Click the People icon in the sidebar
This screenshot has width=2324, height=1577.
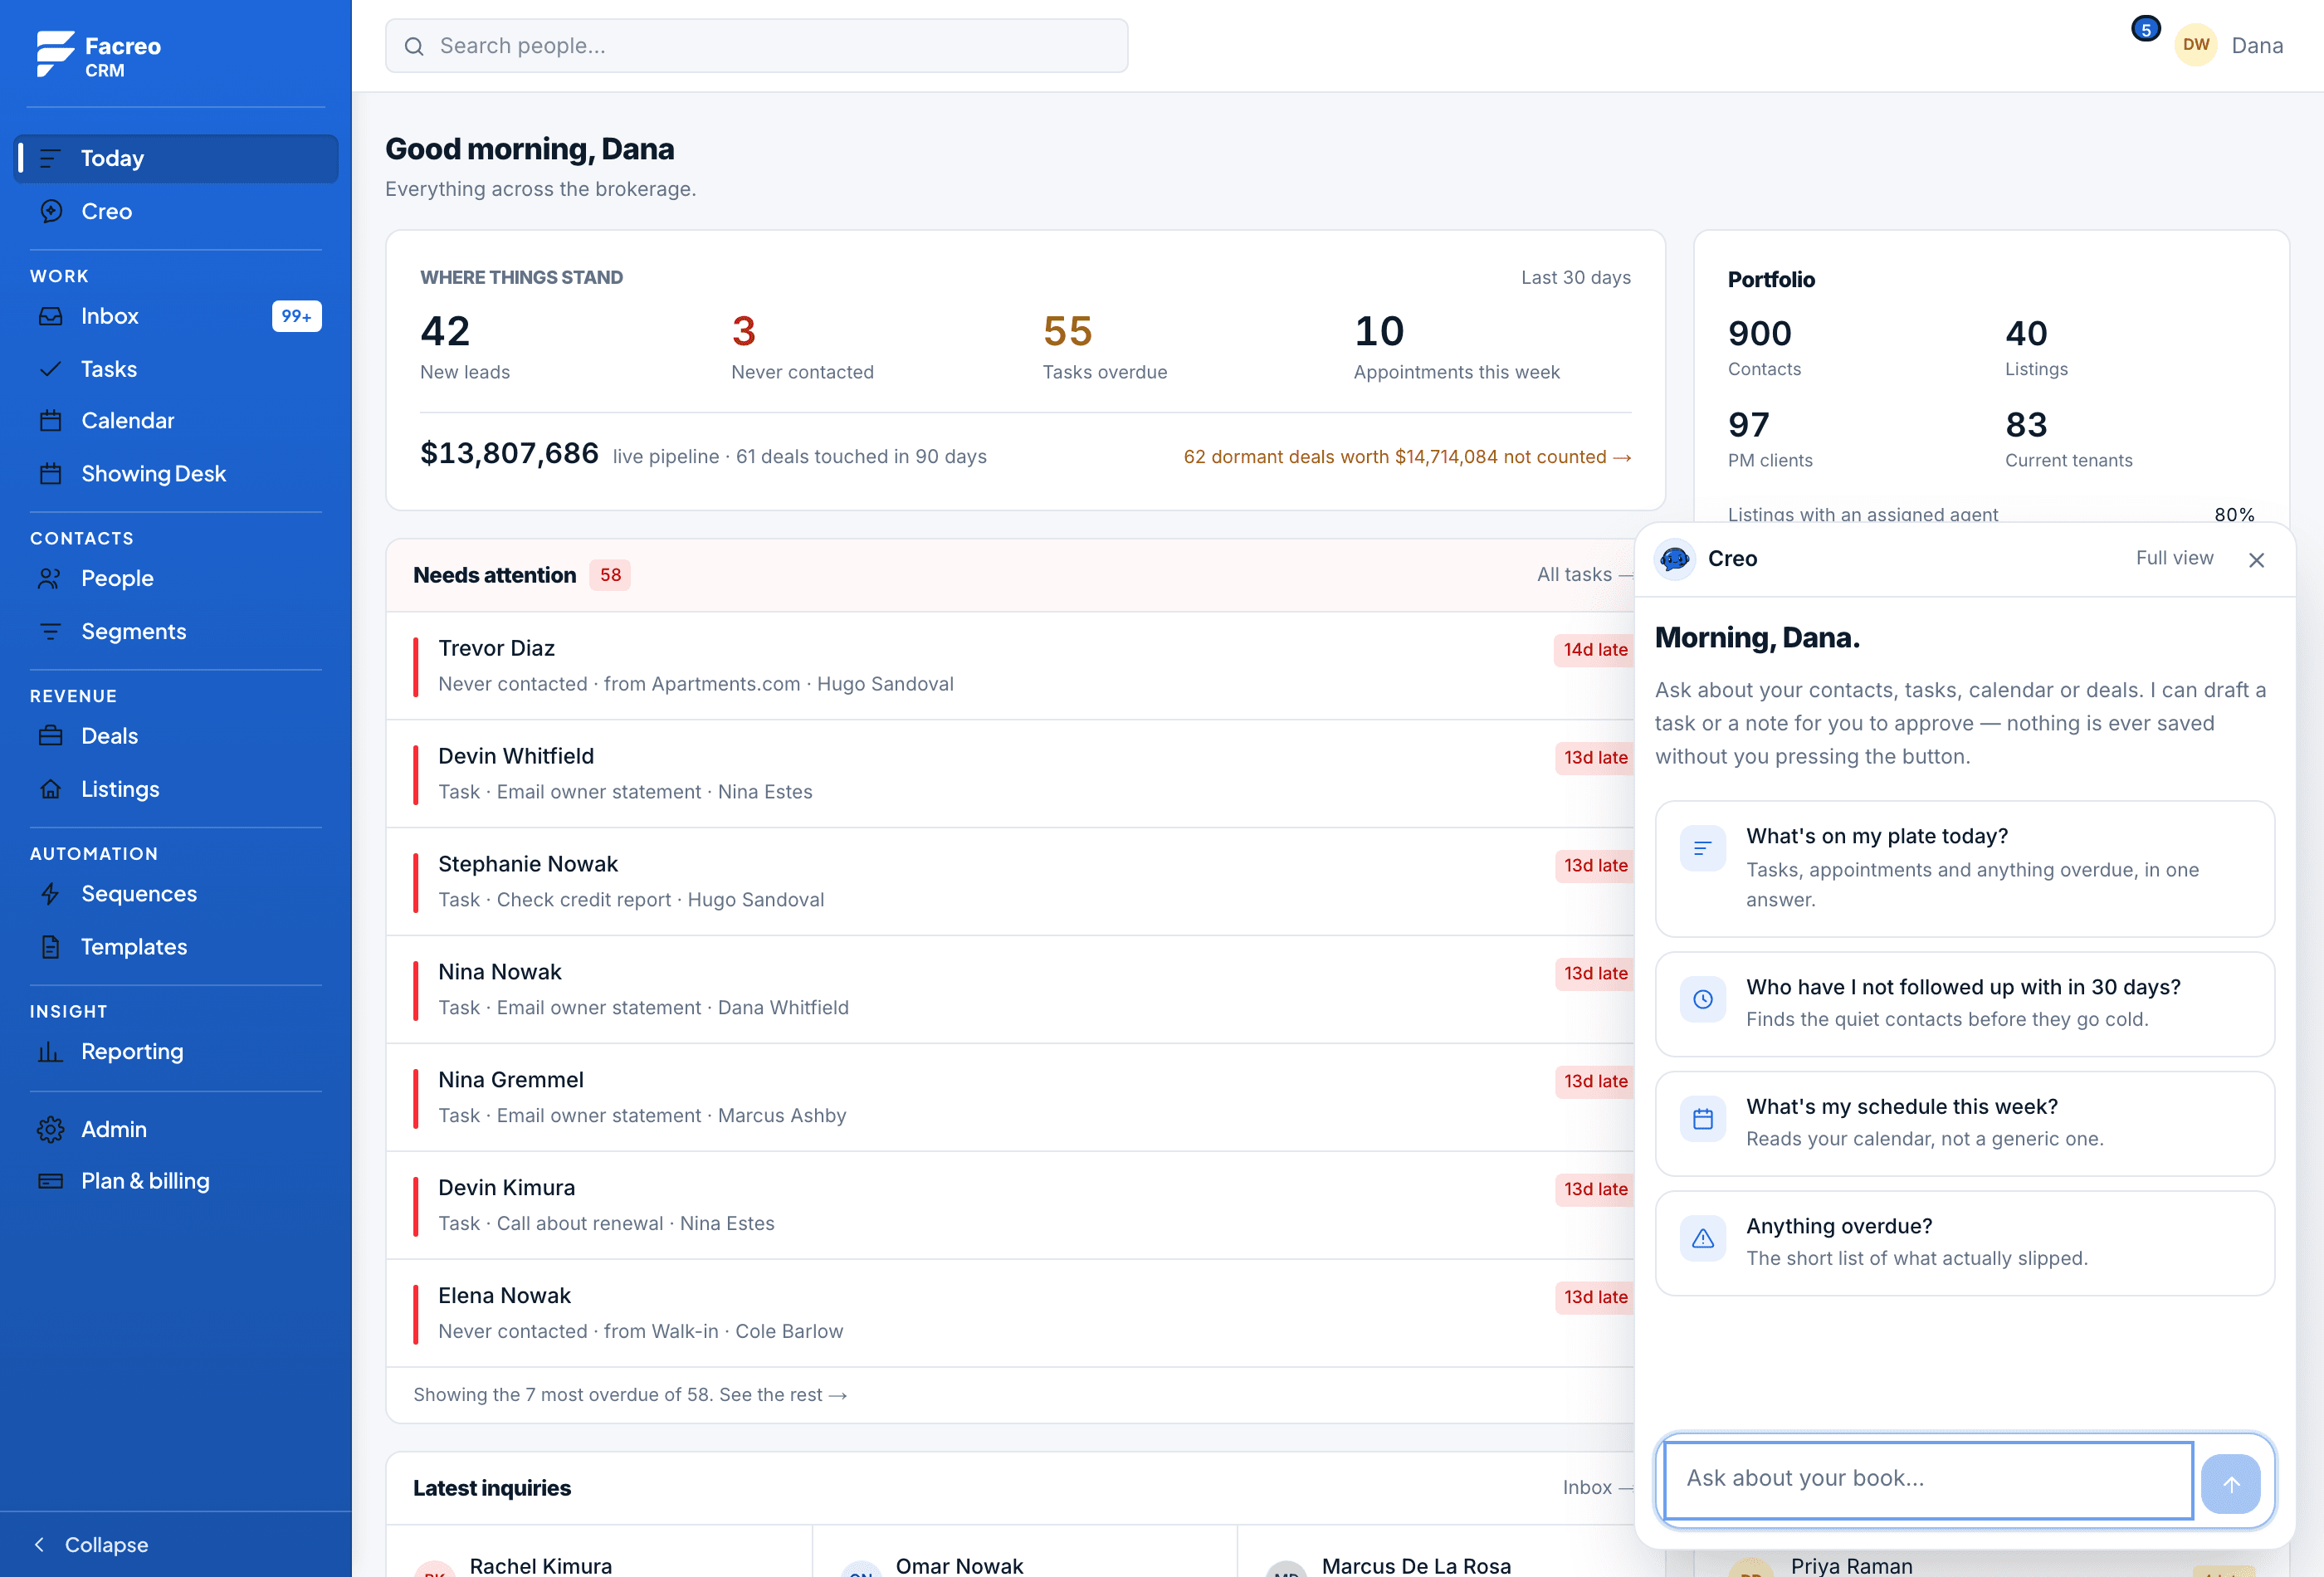coord(50,578)
